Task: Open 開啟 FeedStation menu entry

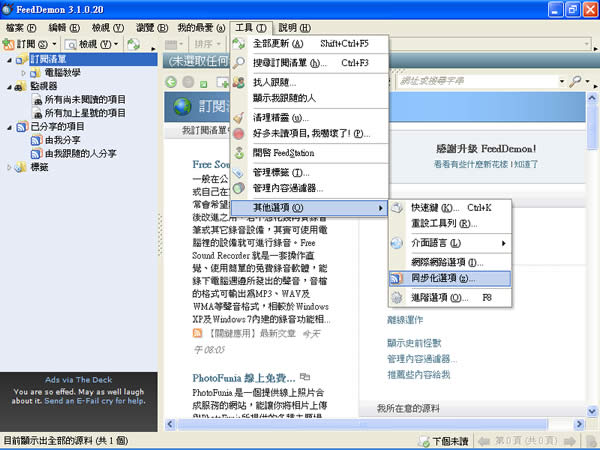Action: point(310,153)
